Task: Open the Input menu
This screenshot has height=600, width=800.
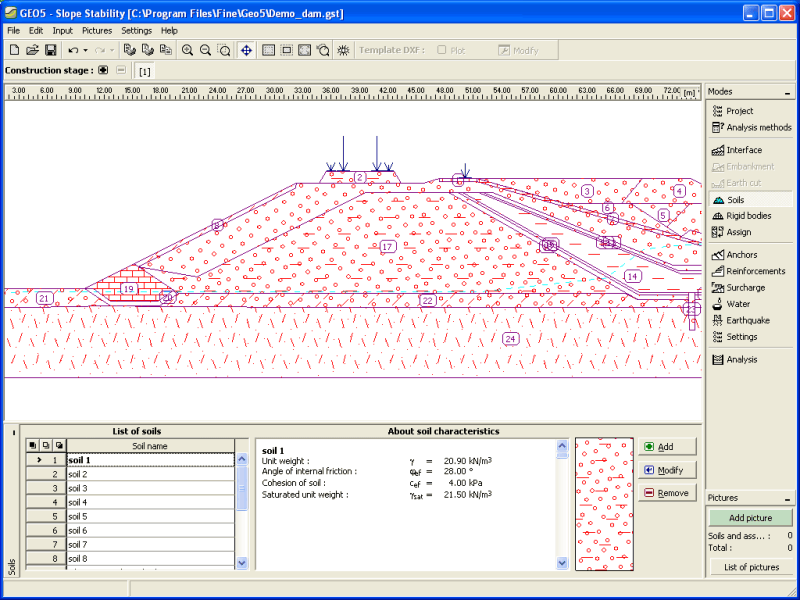Action: click(x=62, y=31)
